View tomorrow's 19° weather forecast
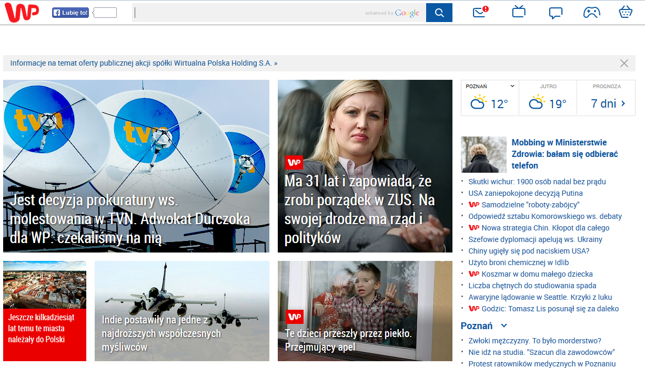645x368 pixels. 548,103
